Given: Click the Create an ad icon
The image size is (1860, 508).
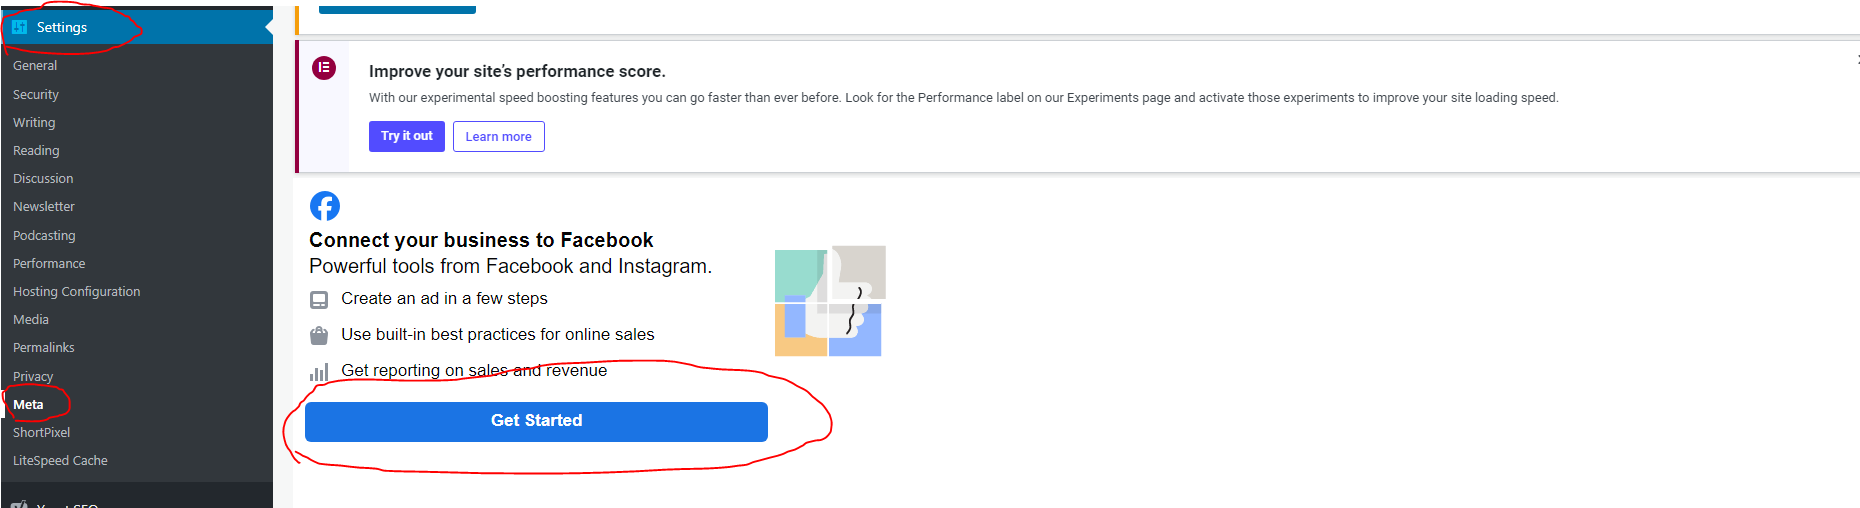Looking at the screenshot, I should click(x=319, y=299).
